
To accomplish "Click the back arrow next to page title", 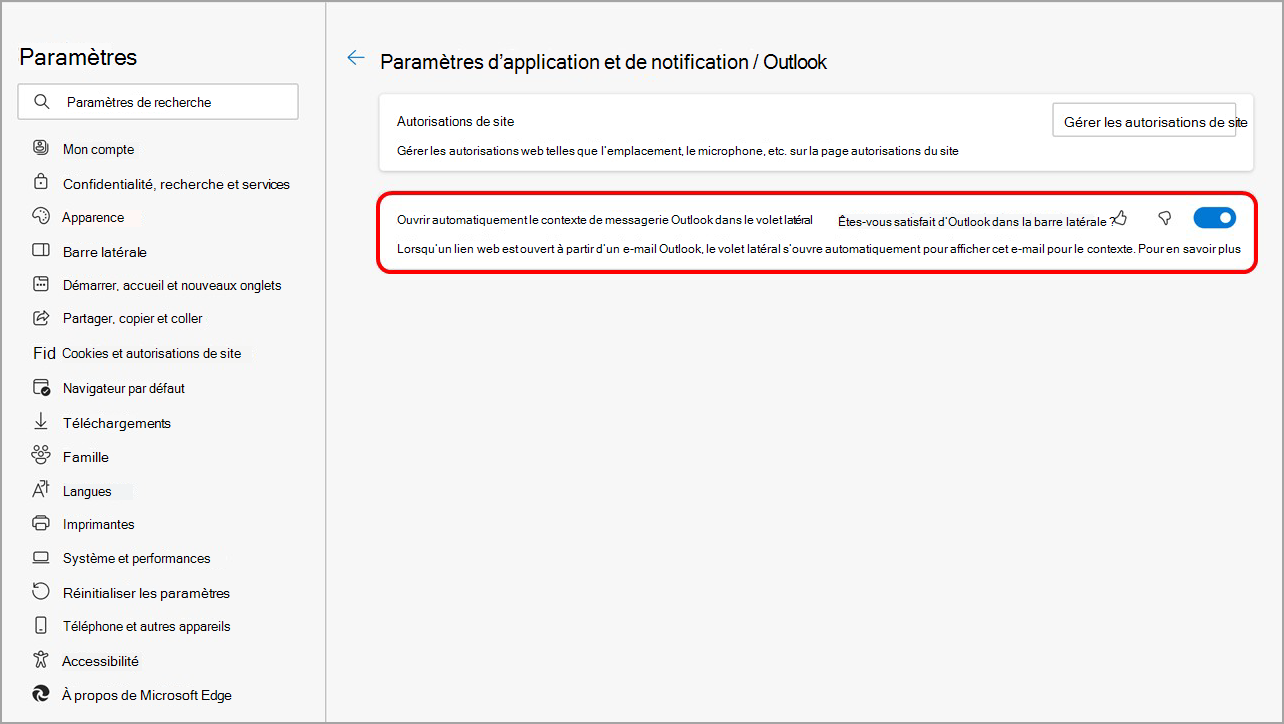I will coord(355,58).
